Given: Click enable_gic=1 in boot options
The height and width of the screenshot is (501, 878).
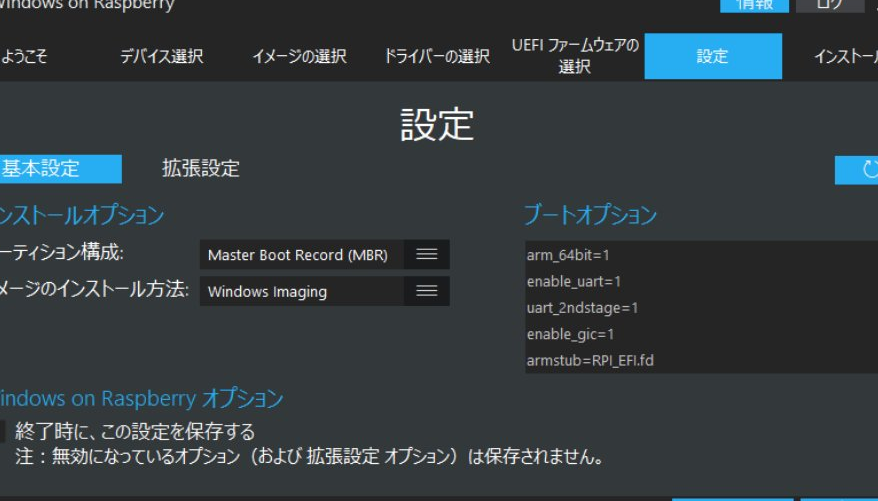Looking at the screenshot, I should pyautogui.click(x=570, y=334).
